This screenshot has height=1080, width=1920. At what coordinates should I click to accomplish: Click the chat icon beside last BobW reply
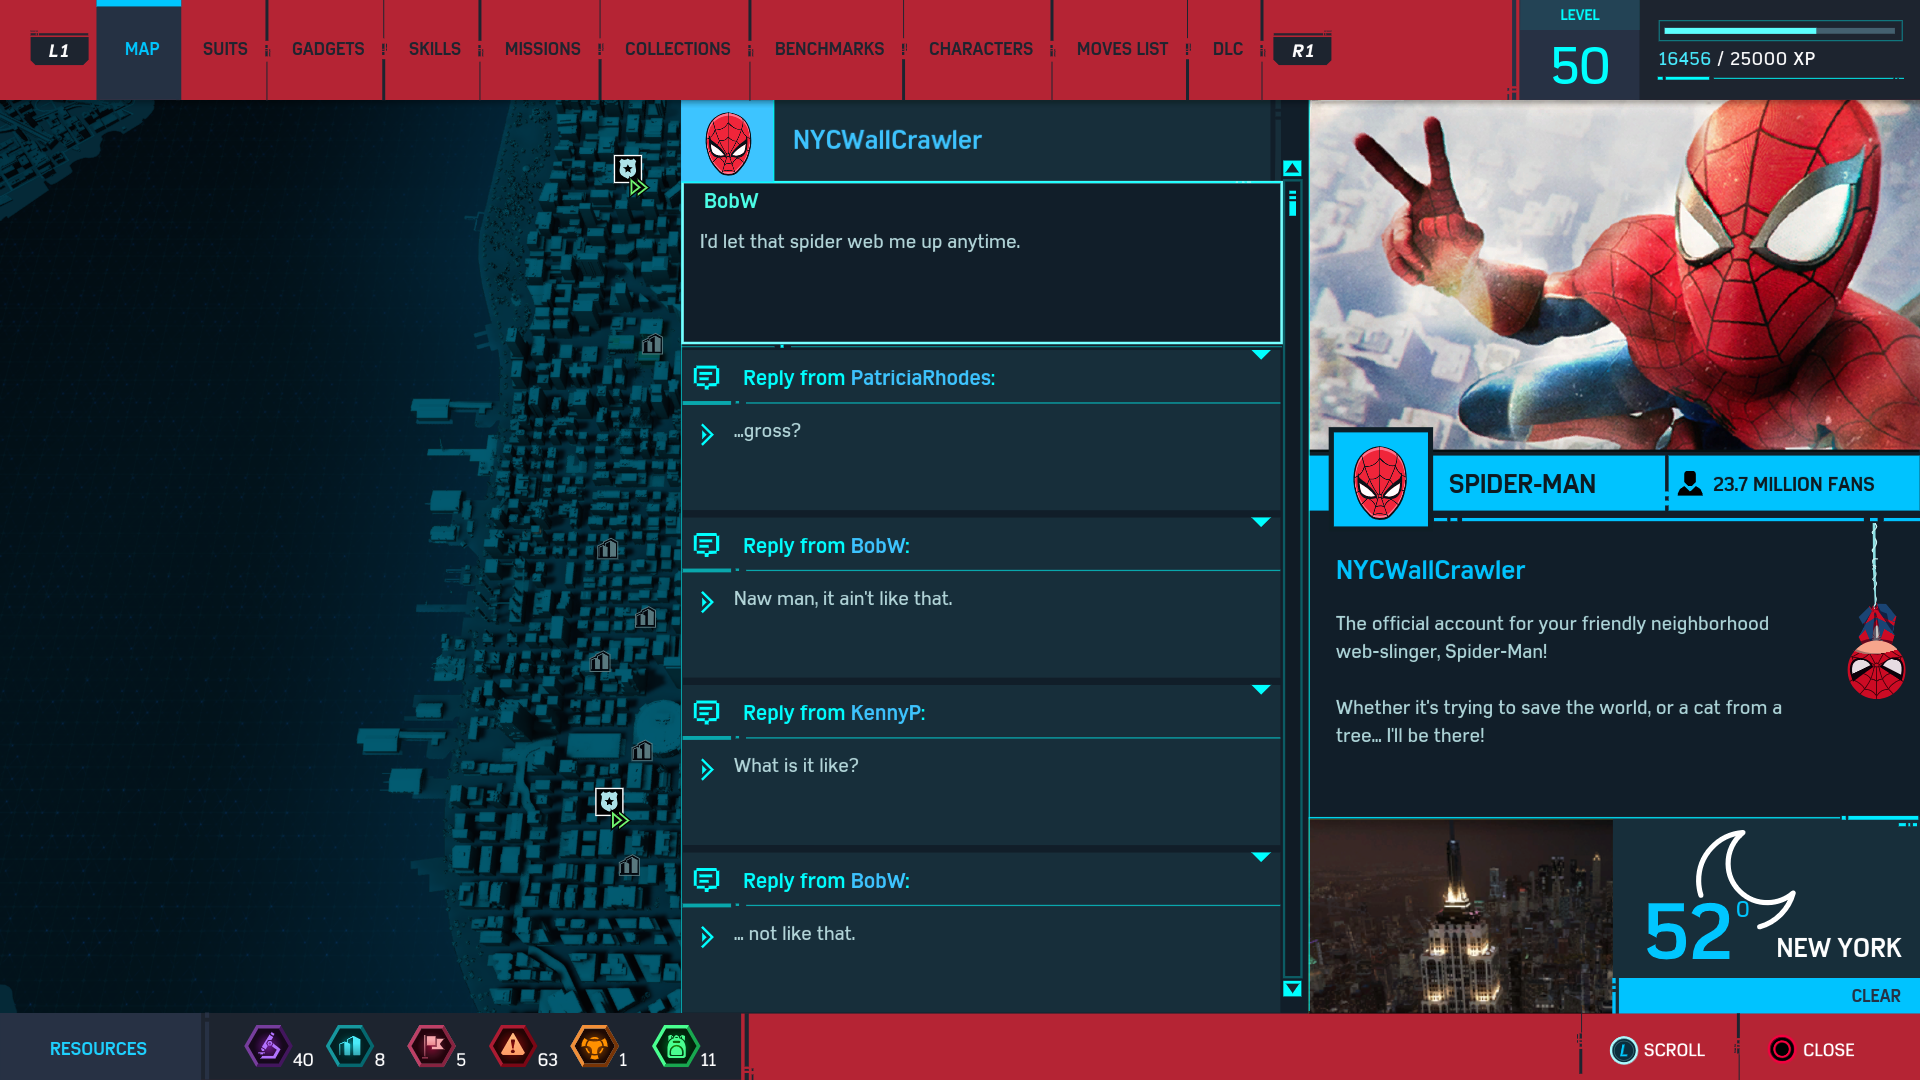(707, 880)
